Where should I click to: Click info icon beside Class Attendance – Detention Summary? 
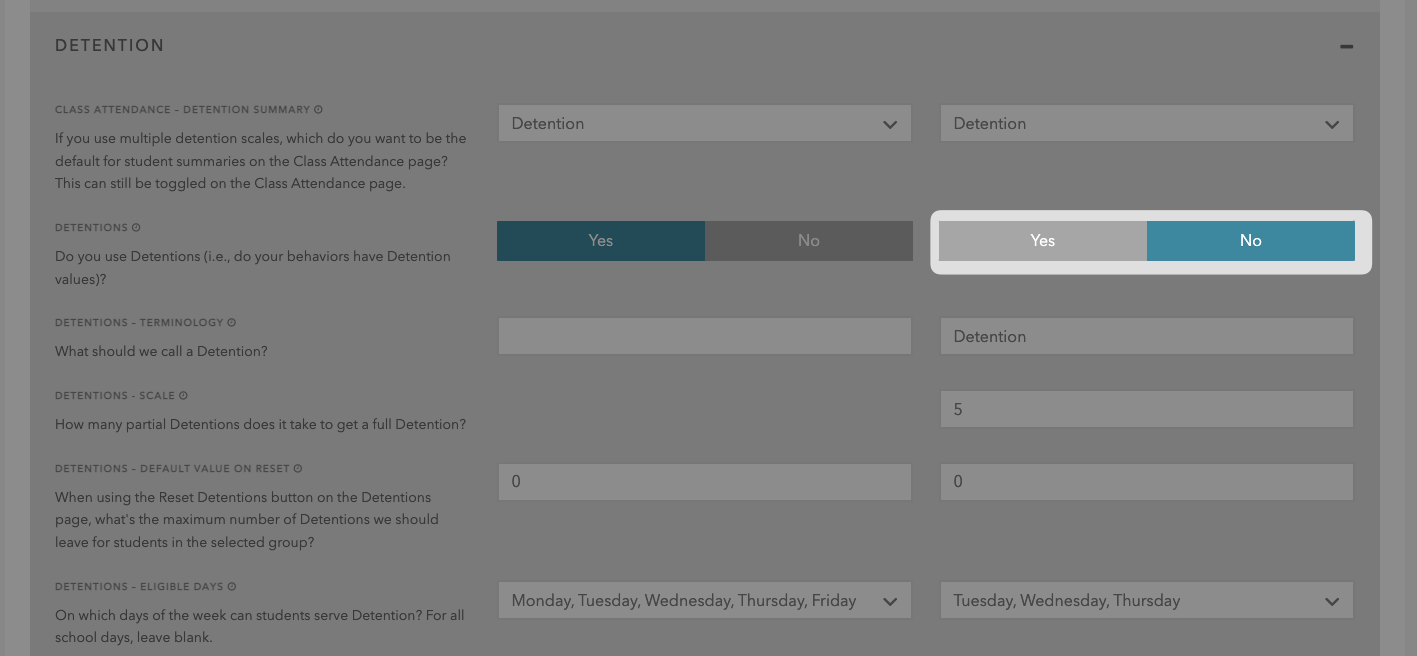[x=318, y=110]
